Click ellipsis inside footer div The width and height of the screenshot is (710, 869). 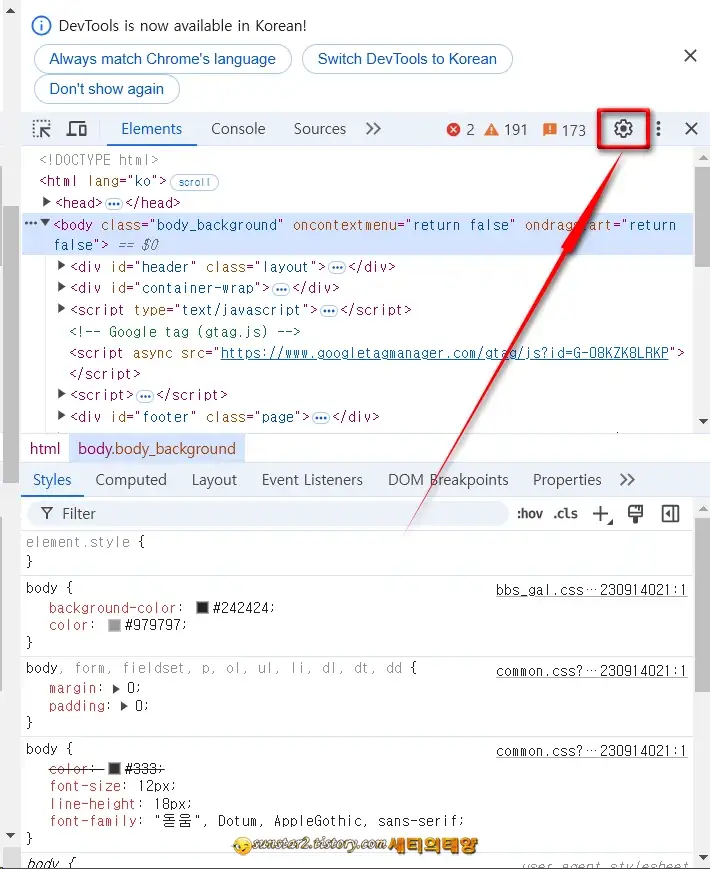[x=321, y=418]
